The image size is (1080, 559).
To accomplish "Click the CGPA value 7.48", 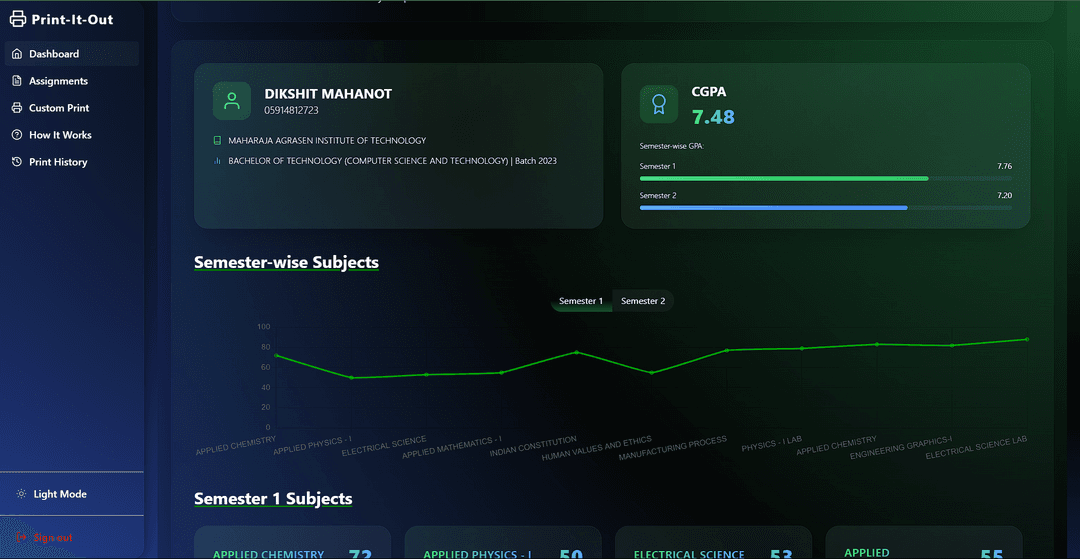I will [713, 117].
